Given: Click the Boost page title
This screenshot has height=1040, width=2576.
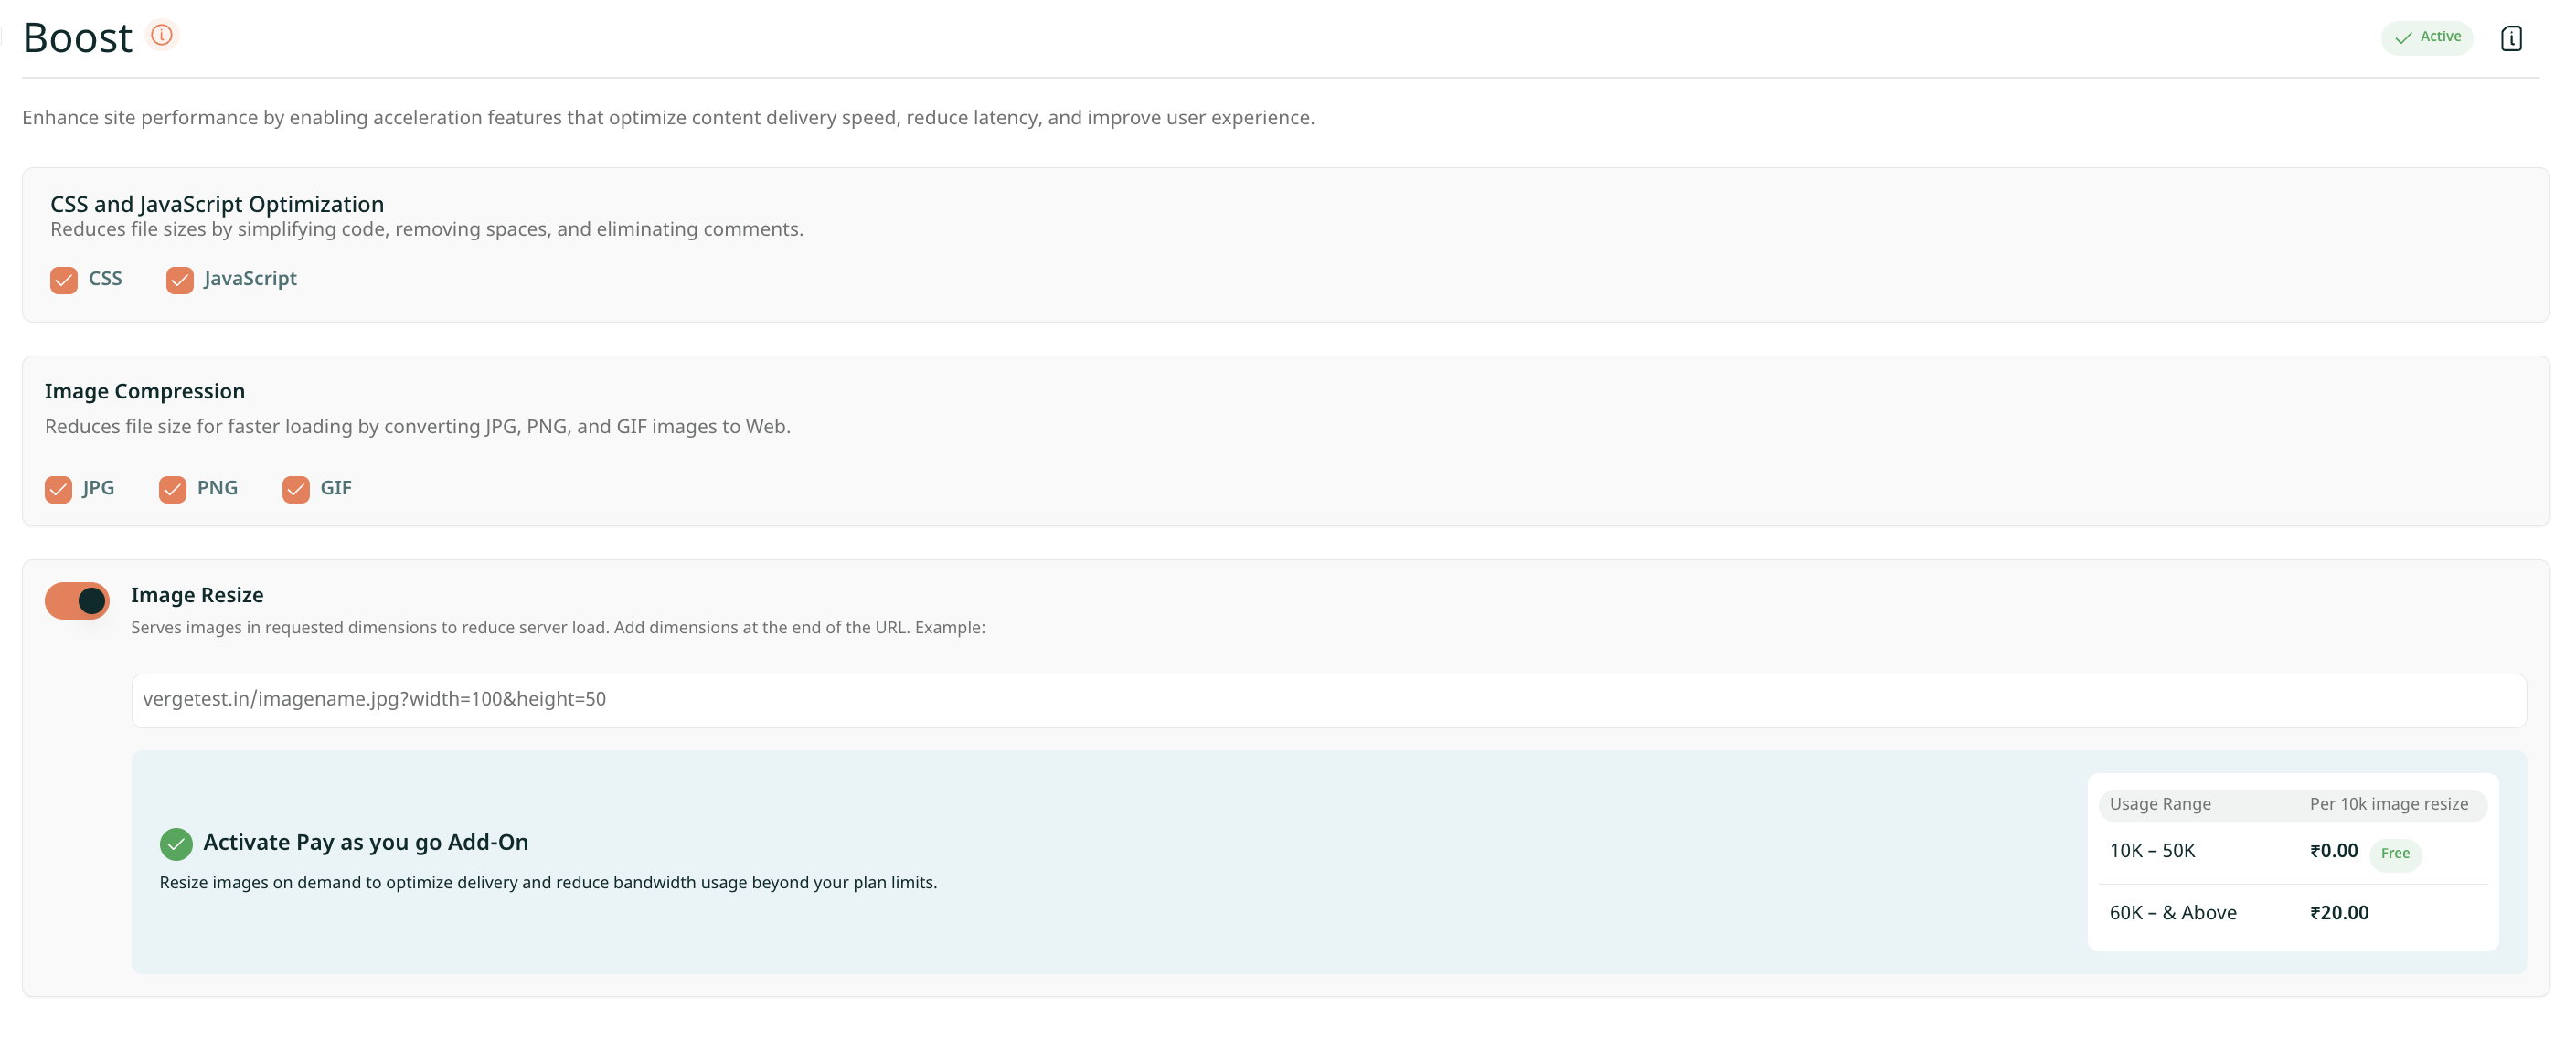Looking at the screenshot, I should [77, 38].
